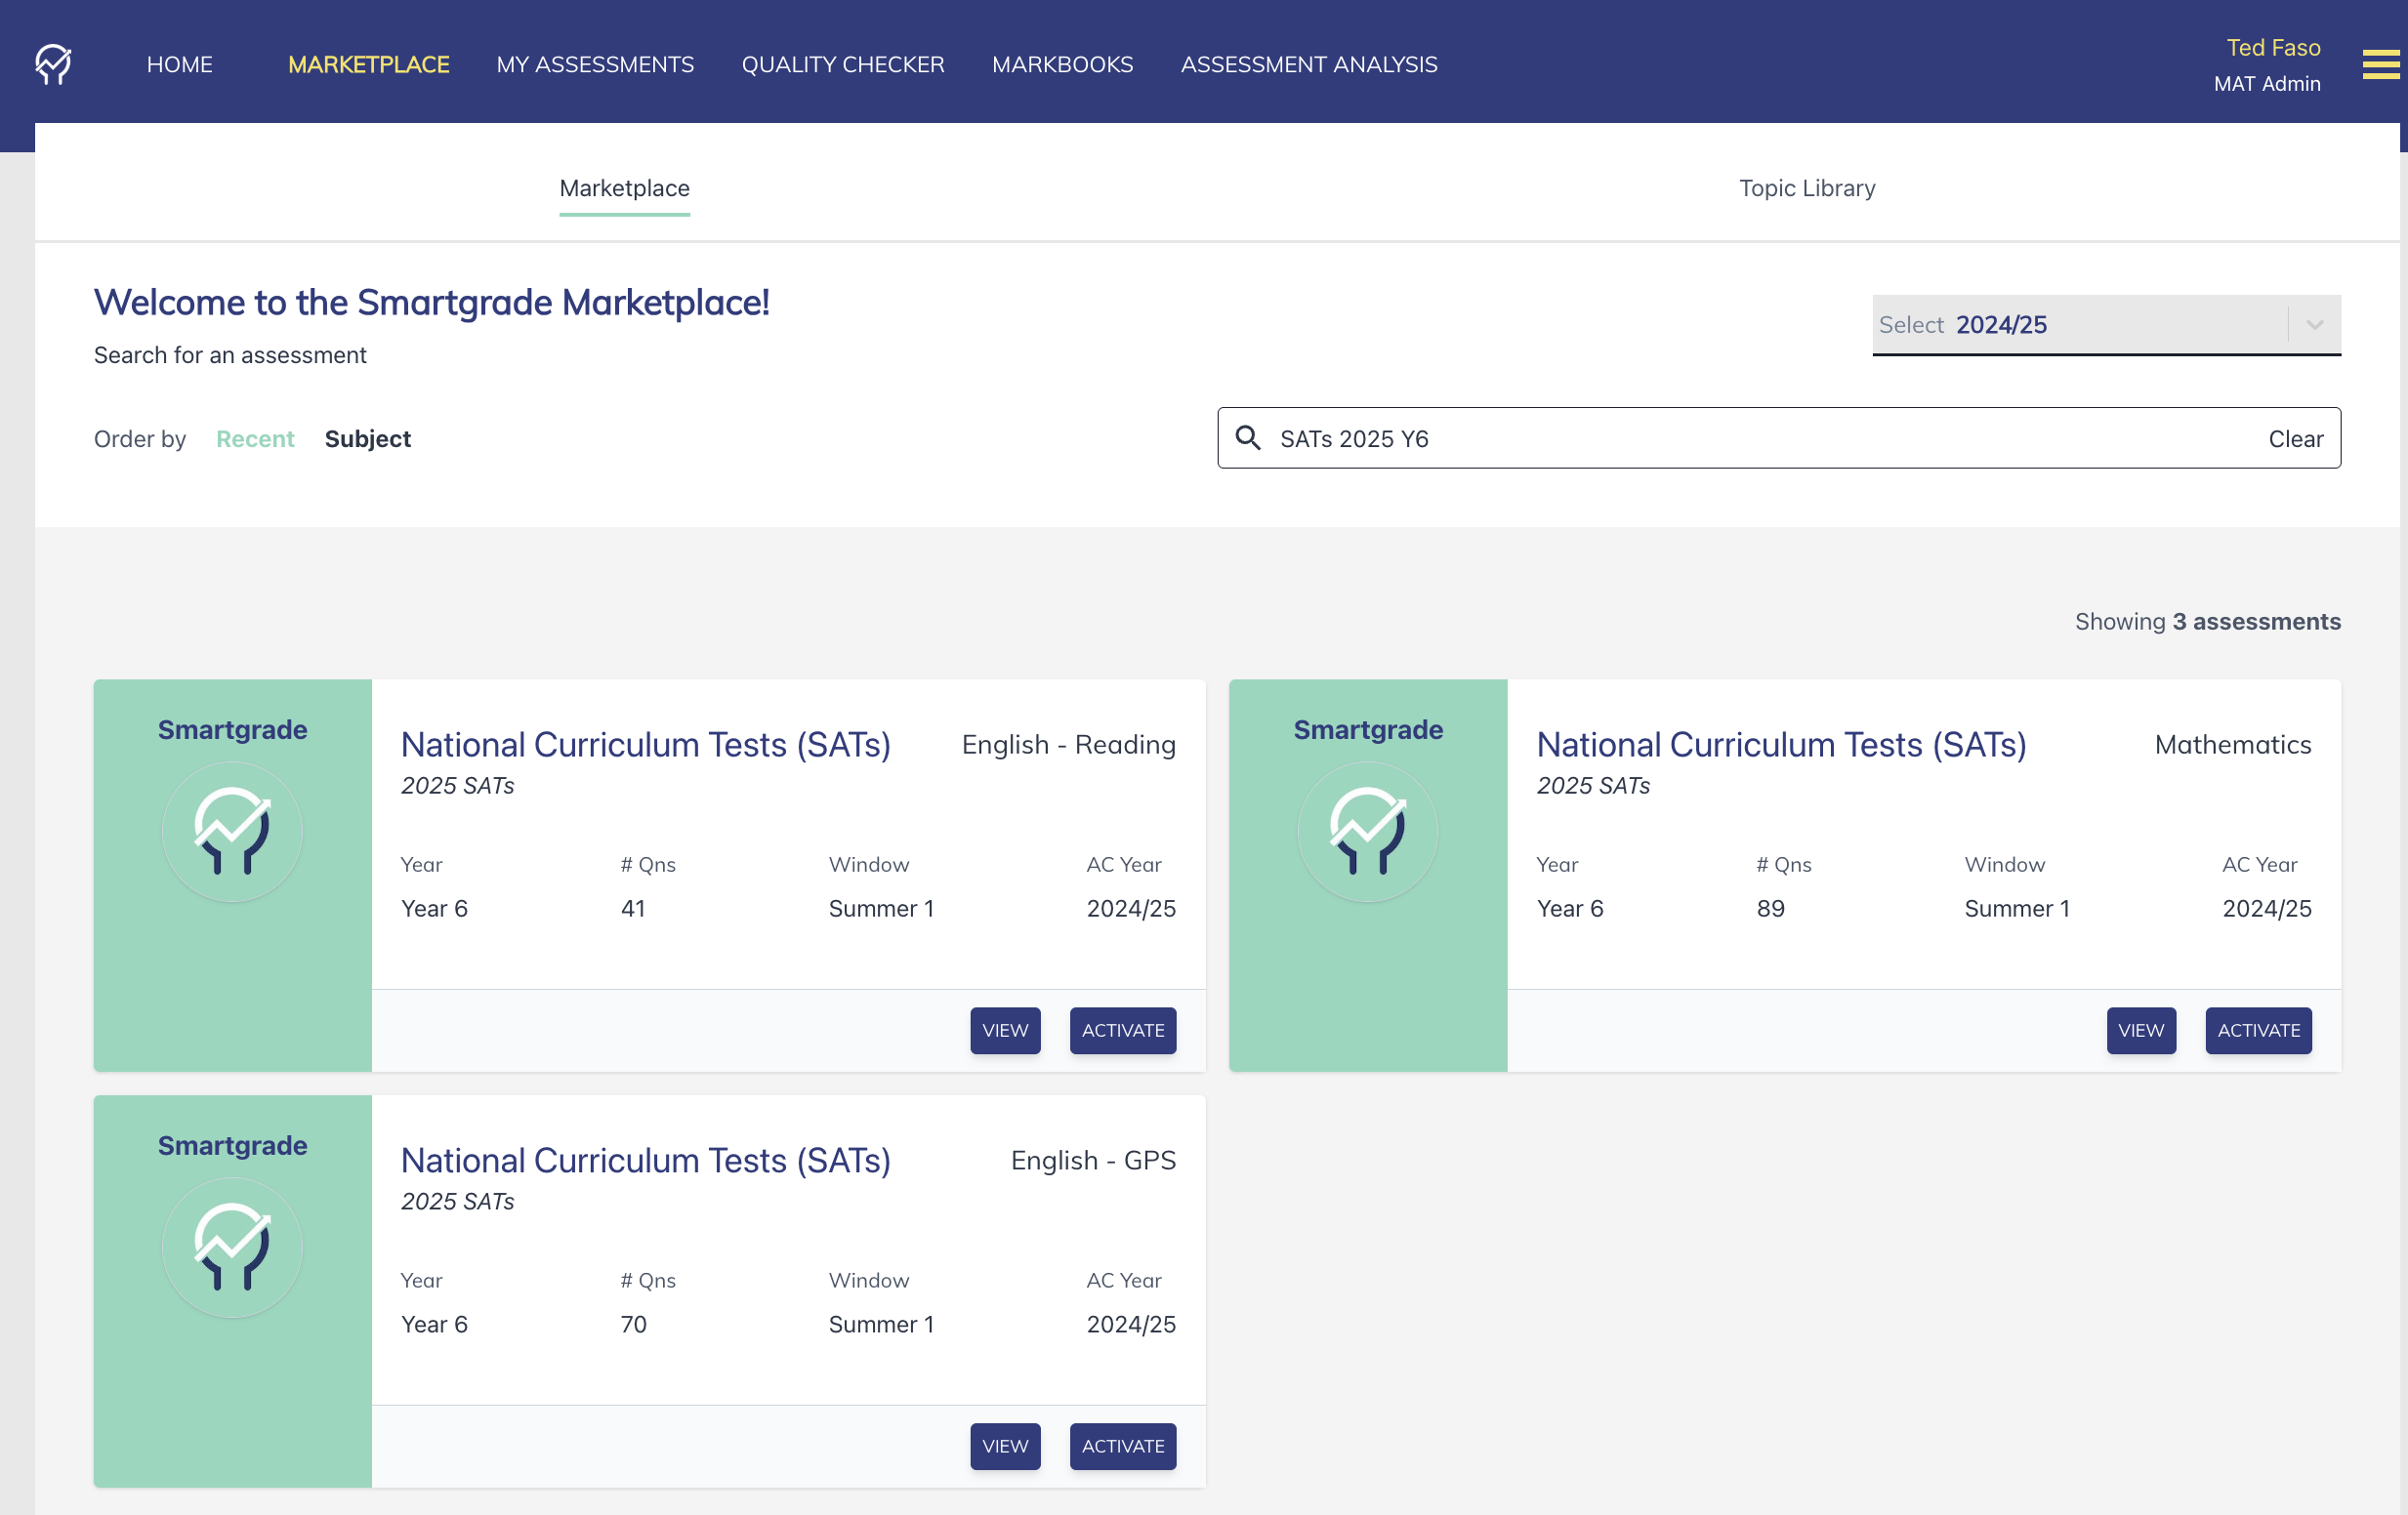Click the 41 questions value
Screen dimensions: 2408x1515
(x=633, y=908)
